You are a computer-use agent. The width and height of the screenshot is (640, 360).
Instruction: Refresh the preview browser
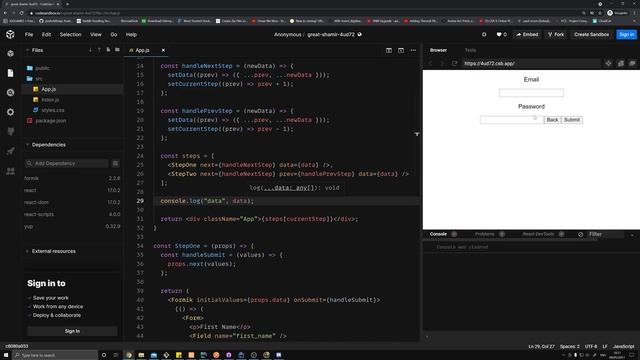pyautogui.click(x=454, y=64)
